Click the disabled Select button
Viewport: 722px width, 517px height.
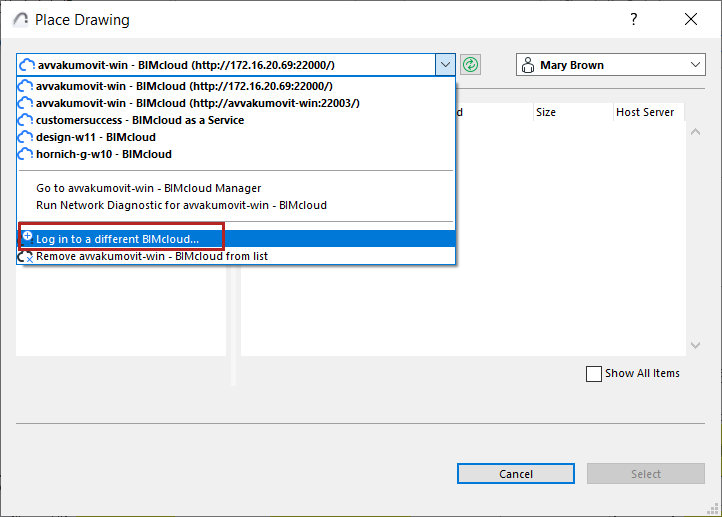click(646, 474)
